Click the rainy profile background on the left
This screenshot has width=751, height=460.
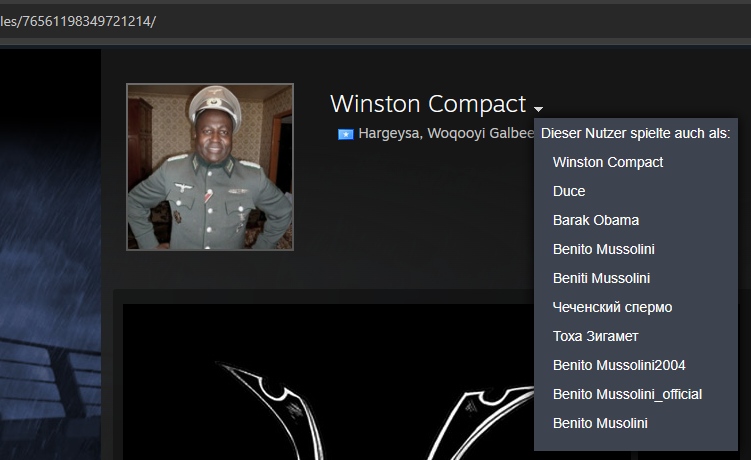[50, 250]
